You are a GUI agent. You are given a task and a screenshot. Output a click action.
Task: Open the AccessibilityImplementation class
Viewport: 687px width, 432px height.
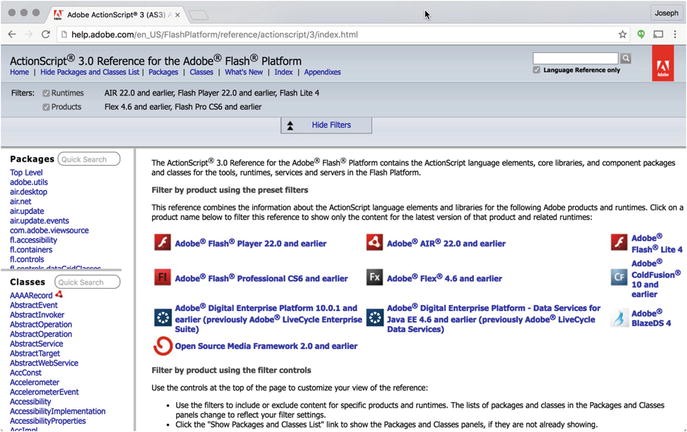point(57,411)
